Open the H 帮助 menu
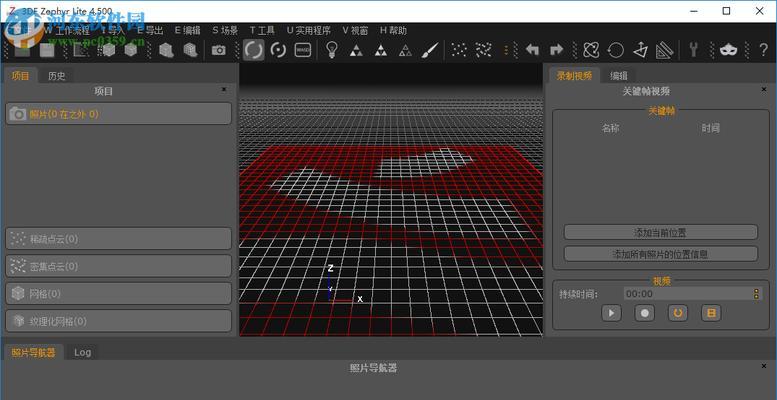 tap(393, 30)
